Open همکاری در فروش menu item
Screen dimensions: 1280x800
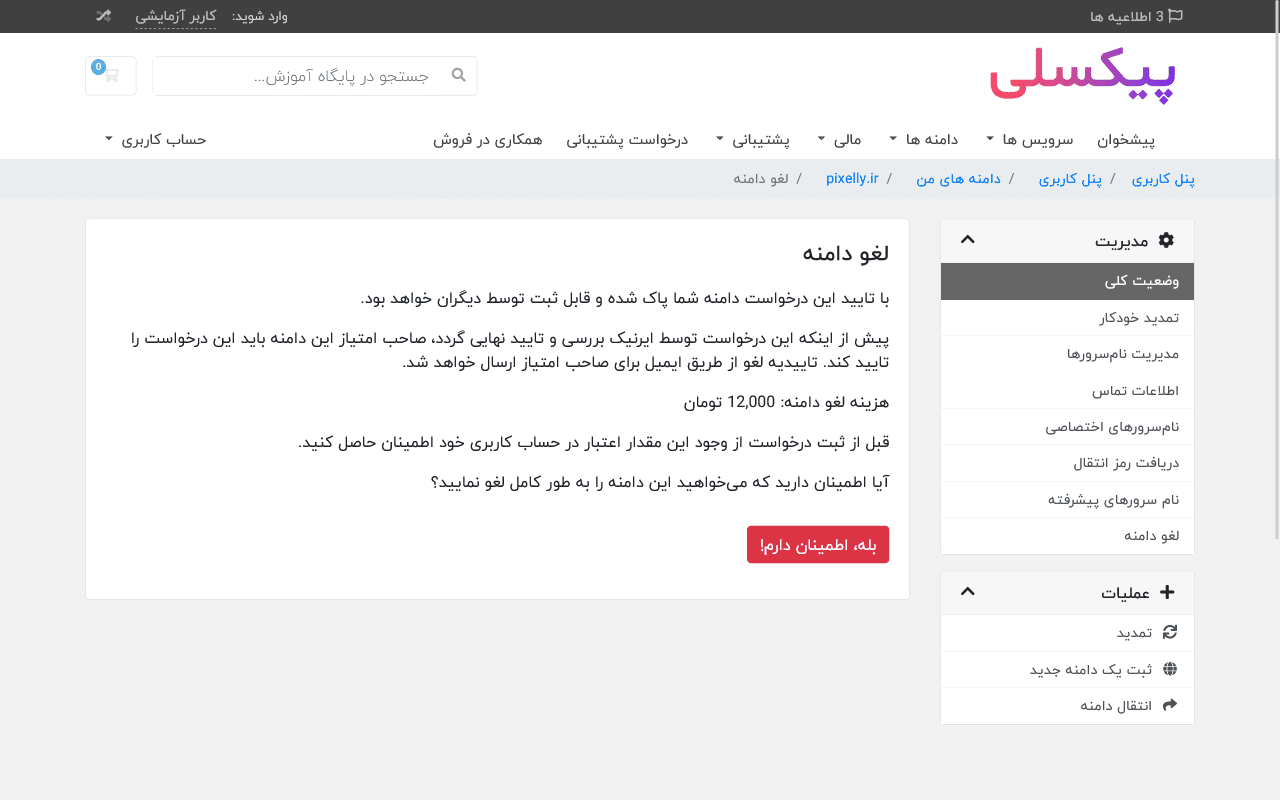488,139
